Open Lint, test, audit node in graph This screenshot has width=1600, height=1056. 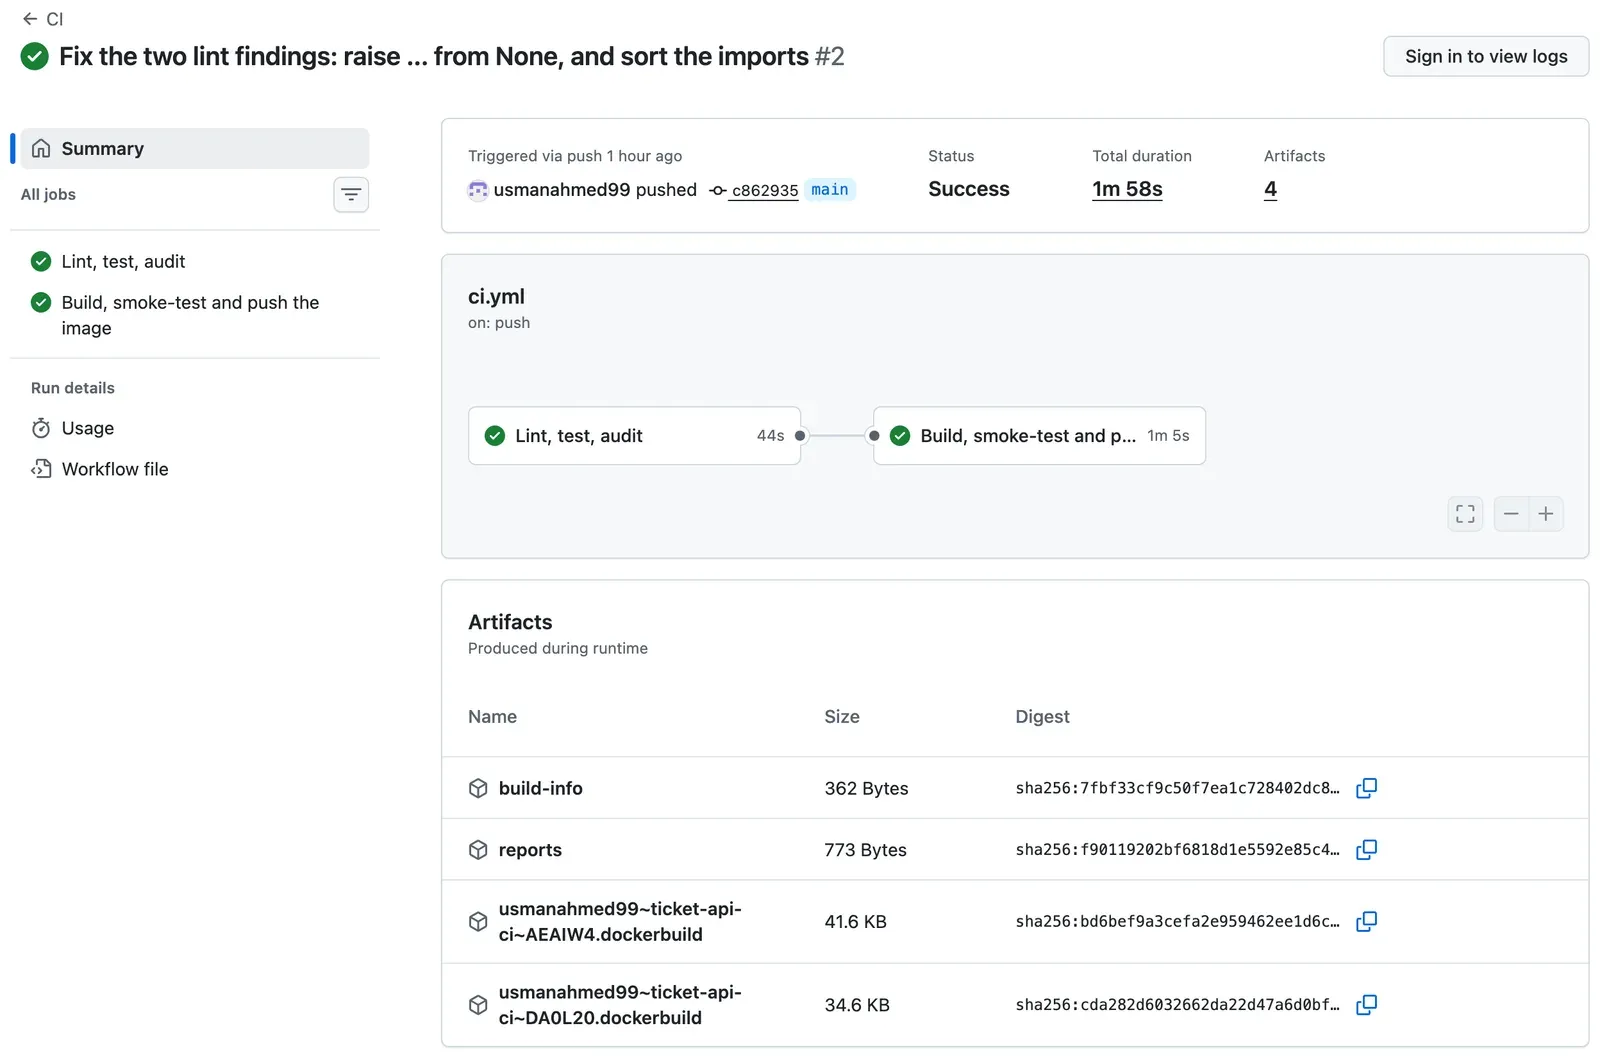pyautogui.click(x=634, y=435)
